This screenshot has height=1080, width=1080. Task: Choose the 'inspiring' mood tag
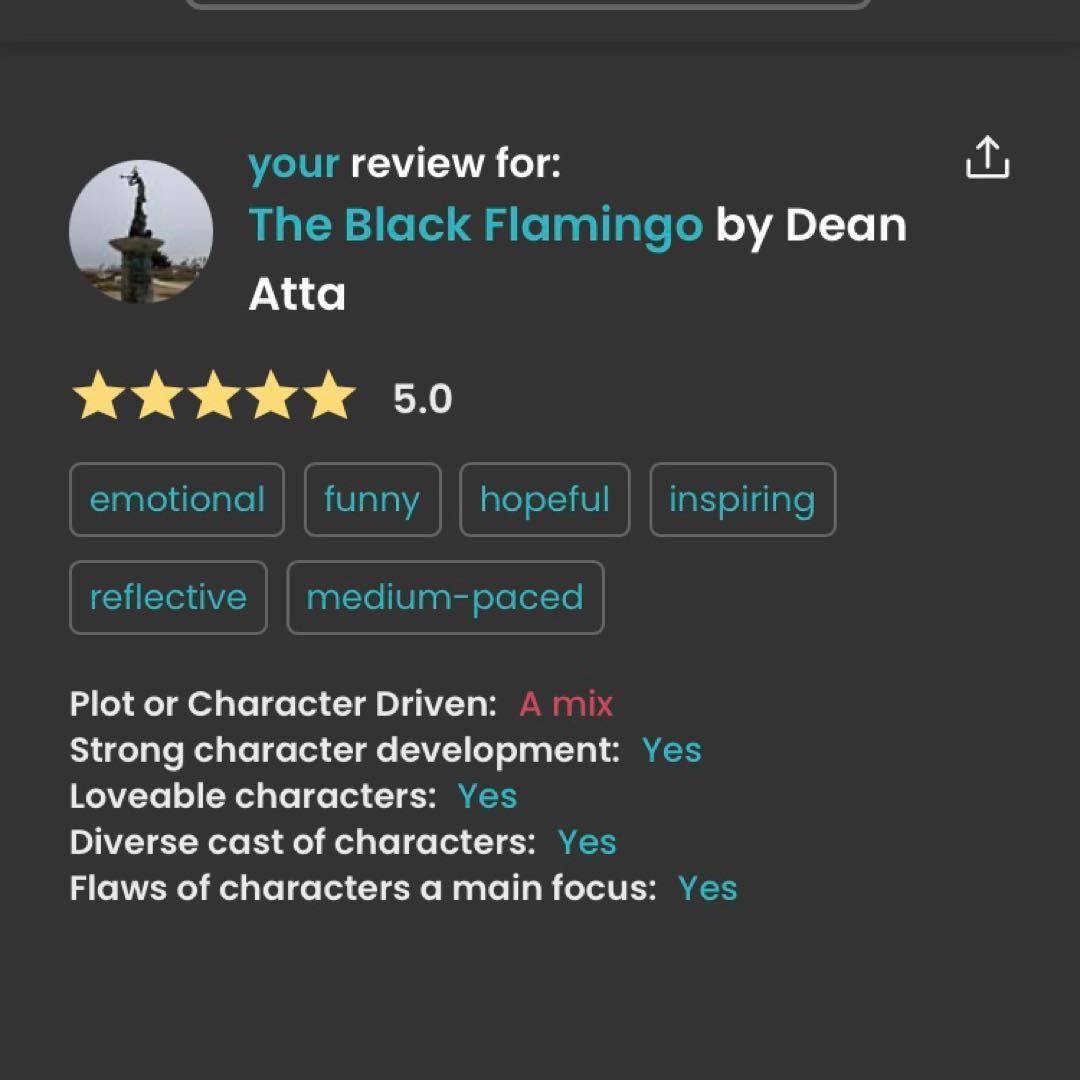coord(742,499)
